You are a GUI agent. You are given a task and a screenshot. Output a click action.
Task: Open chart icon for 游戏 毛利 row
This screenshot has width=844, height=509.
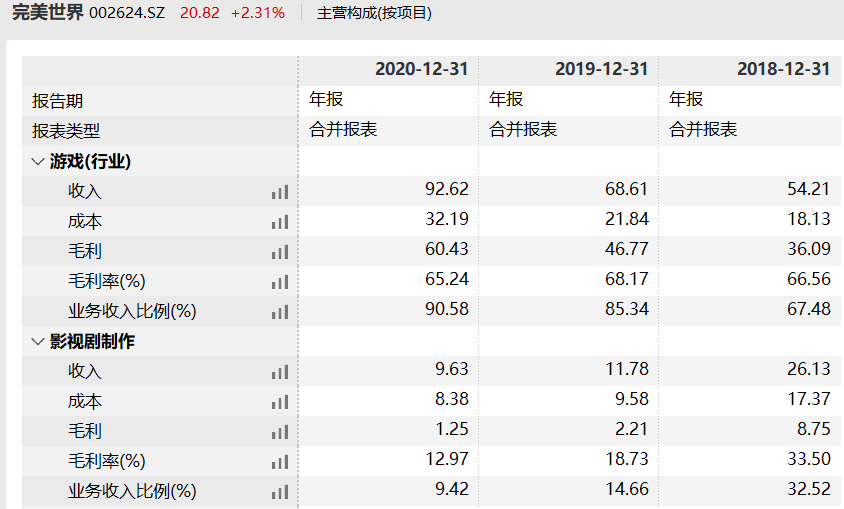[280, 252]
